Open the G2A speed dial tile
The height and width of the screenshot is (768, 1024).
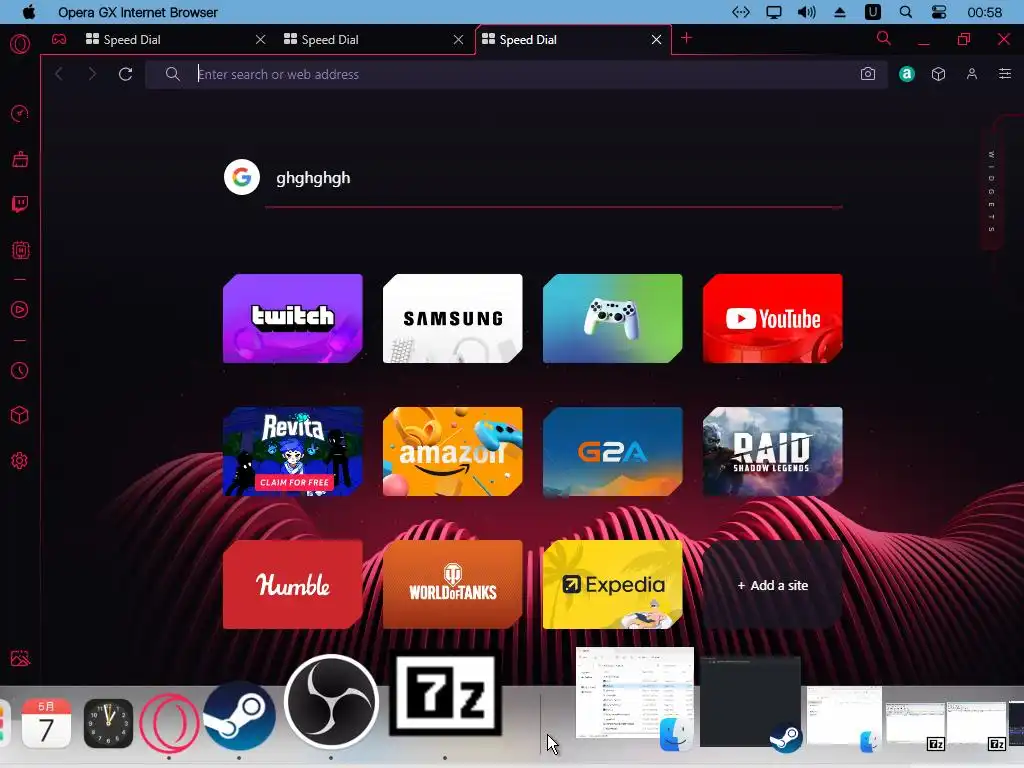[x=613, y=451]
